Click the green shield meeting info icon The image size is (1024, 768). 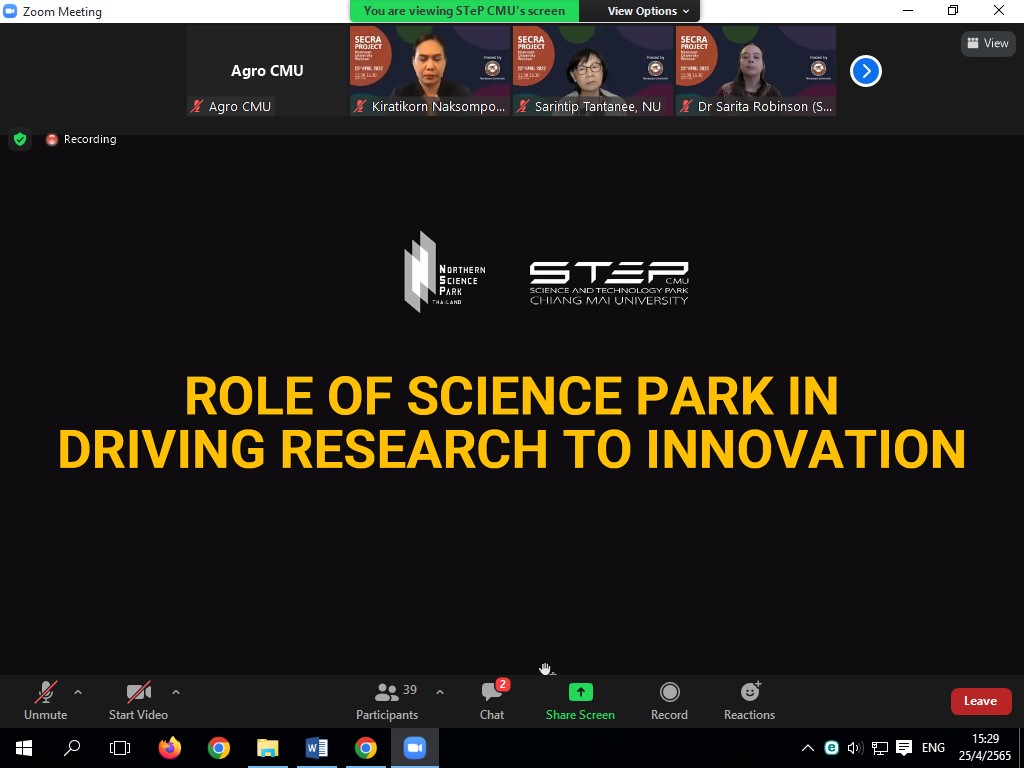click(20, 139)
